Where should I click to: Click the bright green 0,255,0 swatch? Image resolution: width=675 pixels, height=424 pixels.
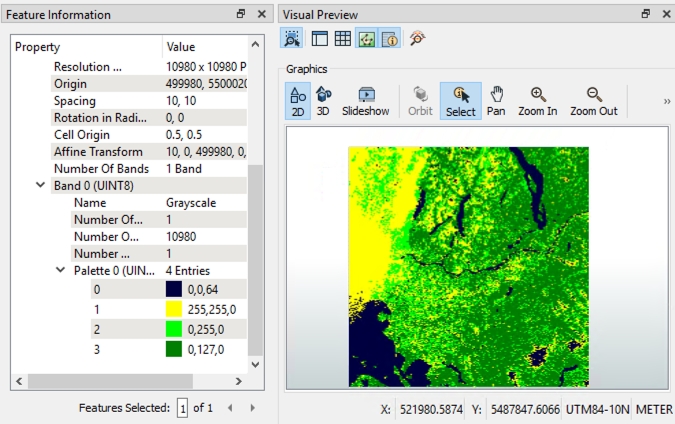(x=174, y=329)
